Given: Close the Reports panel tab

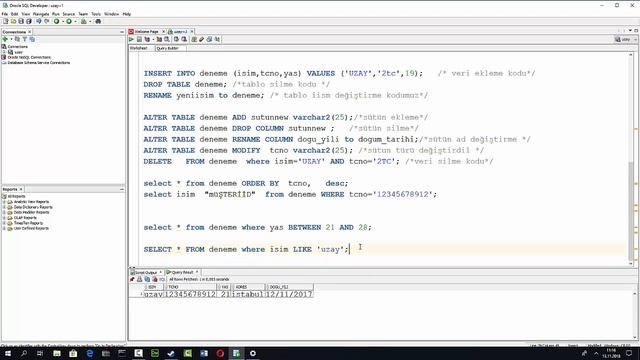Looking at the screenshot, I should (x=21, y=189).
